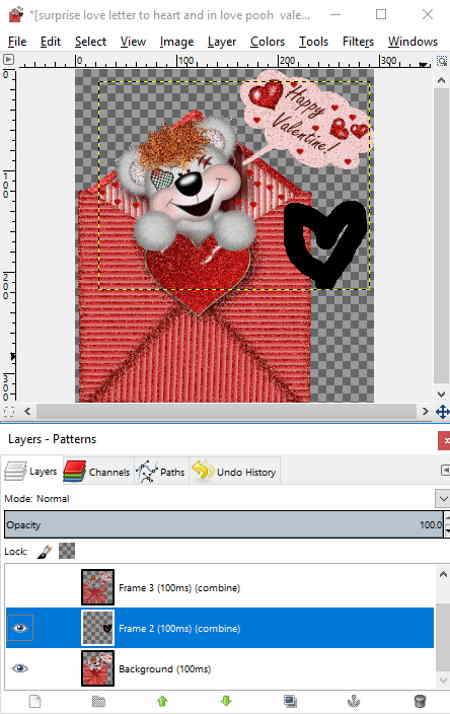The height and width of the screenshot is (714, 450).
Task: Click the canvas horizontal scroll right arrow
Action: [x=425, y=412]
